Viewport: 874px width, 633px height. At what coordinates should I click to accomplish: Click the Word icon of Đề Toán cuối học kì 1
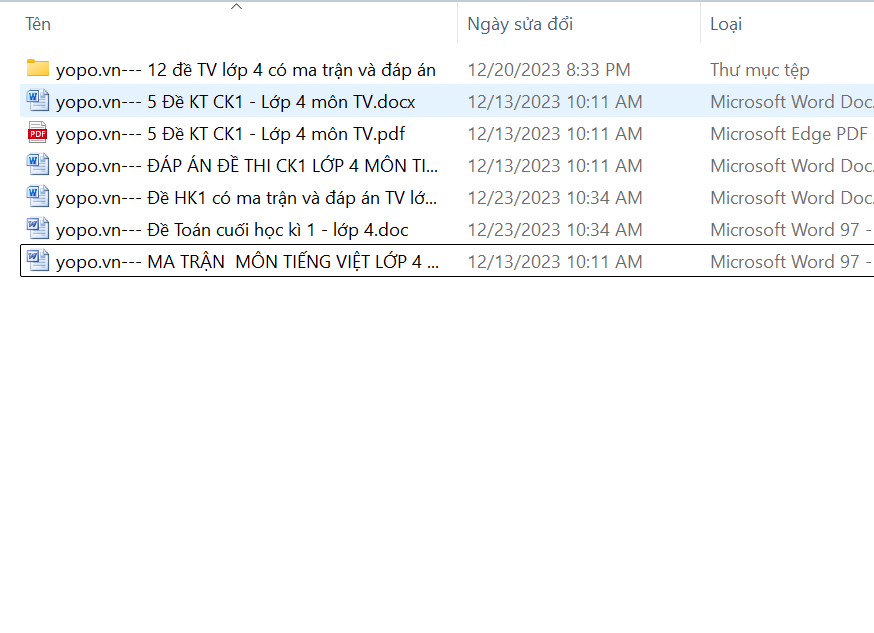(x=38, y=229)
